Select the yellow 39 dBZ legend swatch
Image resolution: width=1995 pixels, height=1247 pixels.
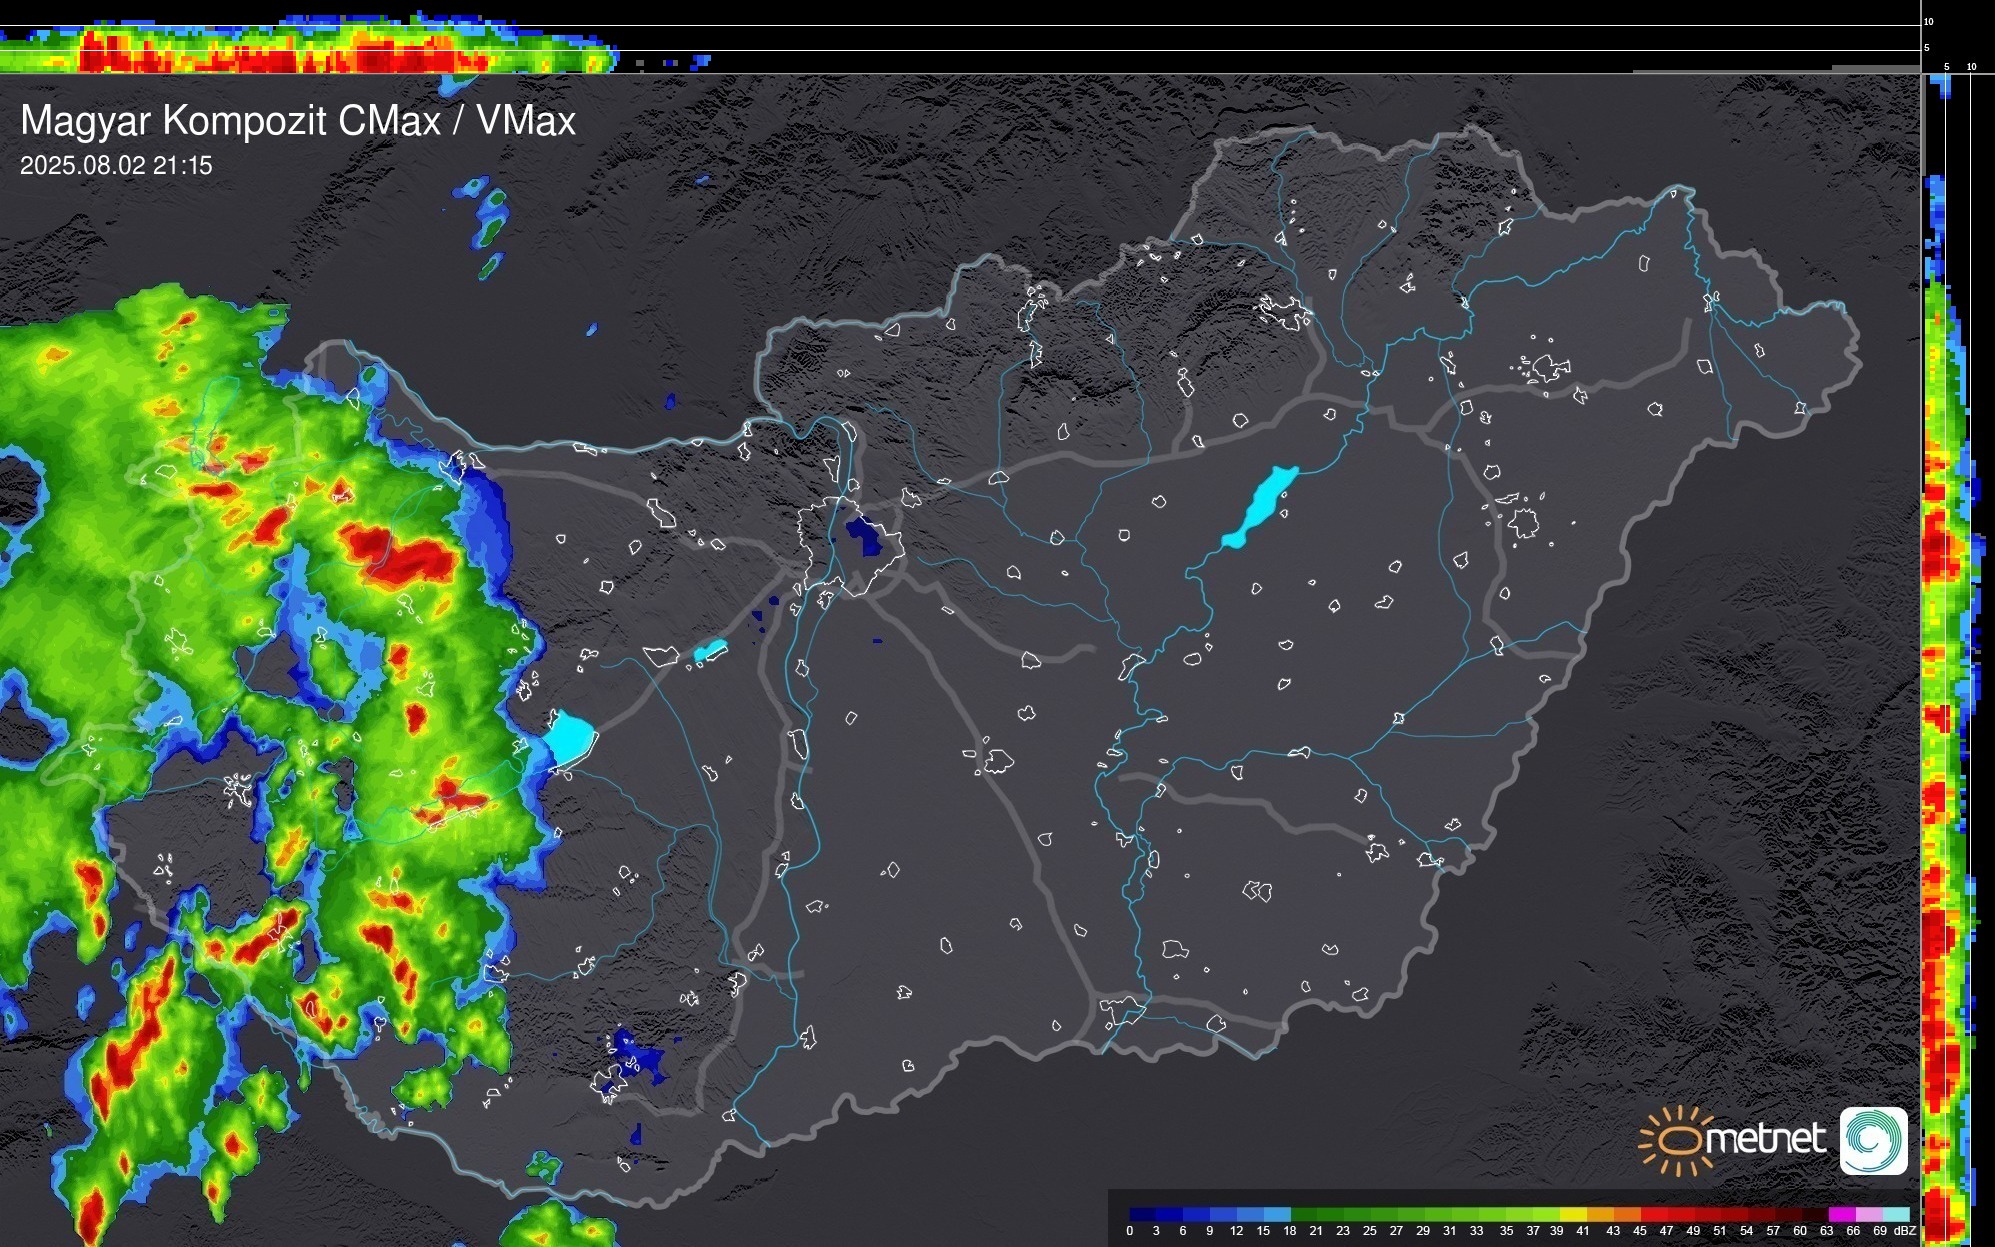click(x=1574, y=1215)
